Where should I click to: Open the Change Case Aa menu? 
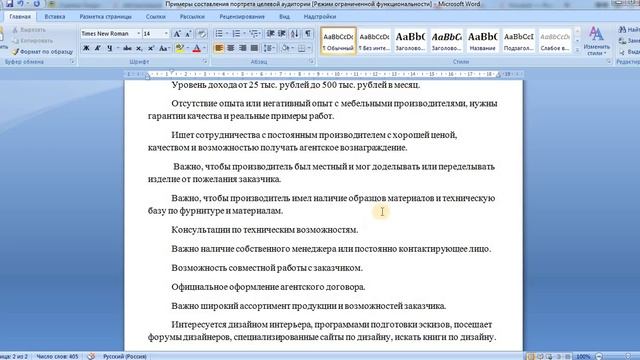click(164, 48)
